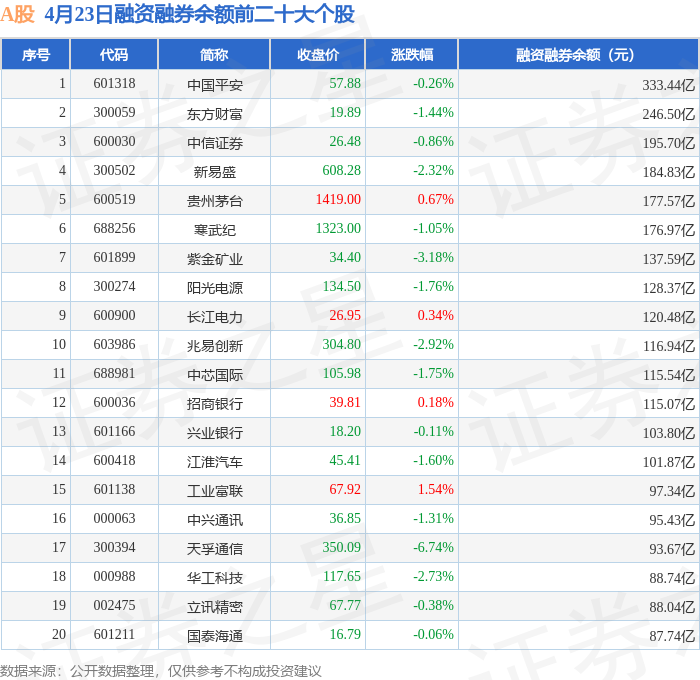Click stock name 中信证券
700x680 pixels.
215,143
